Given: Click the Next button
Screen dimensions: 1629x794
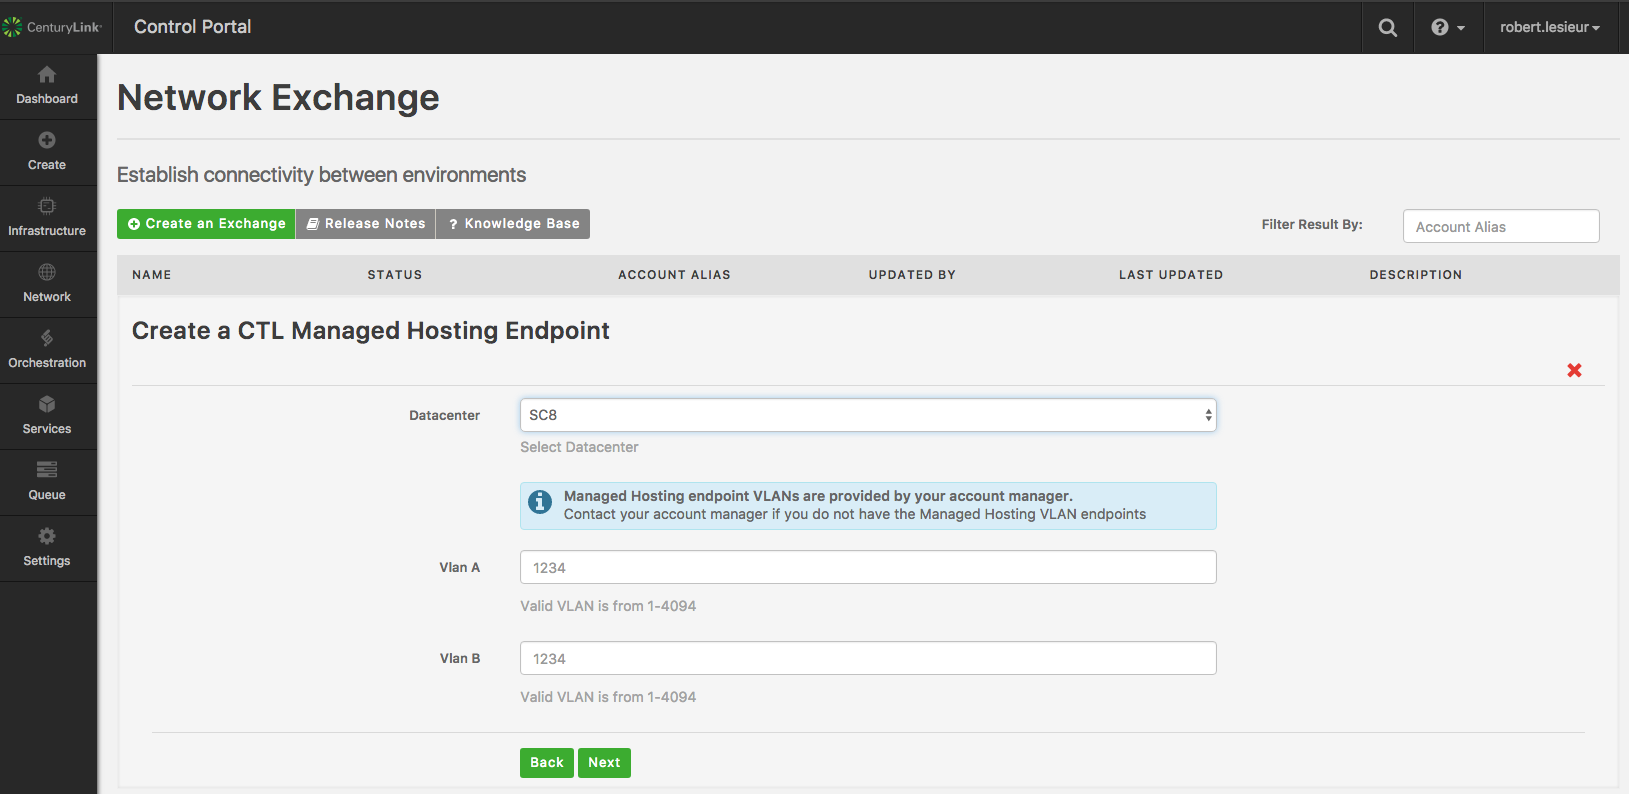Looking at the screenshot, I should coord(604,763).
